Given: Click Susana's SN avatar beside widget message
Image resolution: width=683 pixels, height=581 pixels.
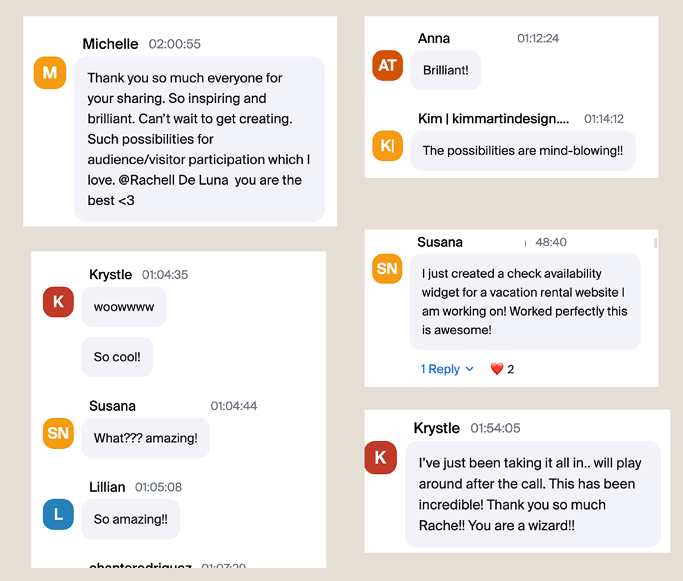Looking at the screenshot, I should pos(387,269).
